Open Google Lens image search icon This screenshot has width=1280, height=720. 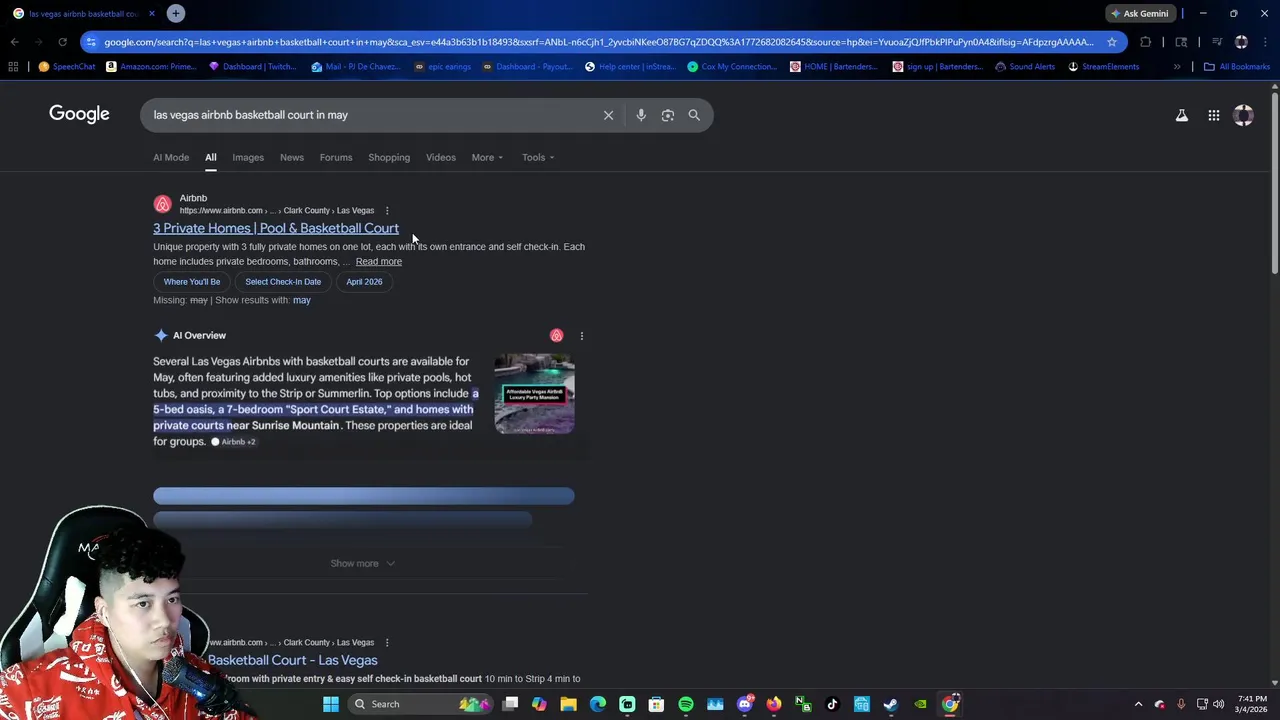668,115
